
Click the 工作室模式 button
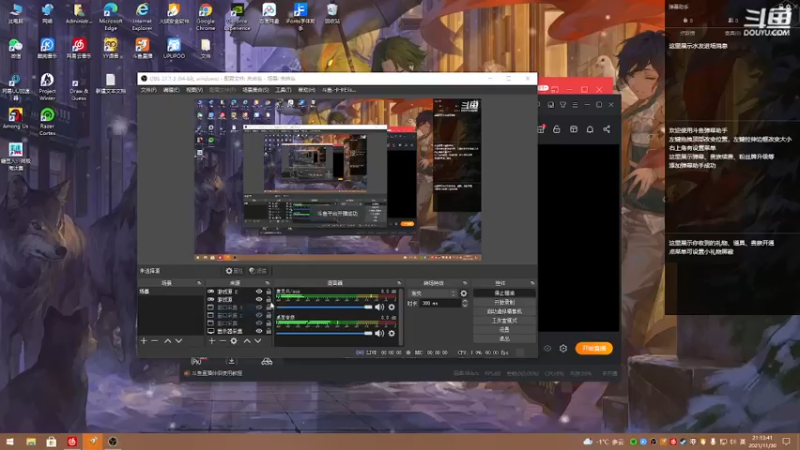505,320
